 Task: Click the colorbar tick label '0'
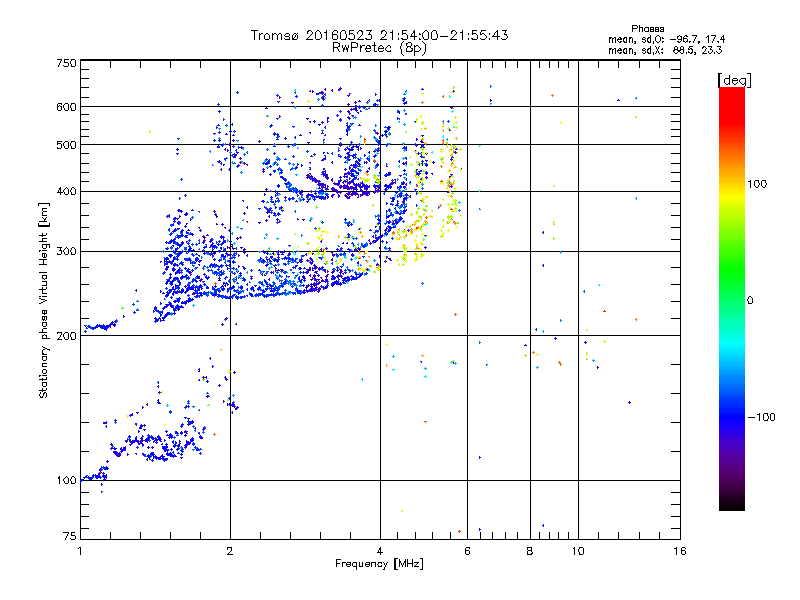click(x=749, y=301)
